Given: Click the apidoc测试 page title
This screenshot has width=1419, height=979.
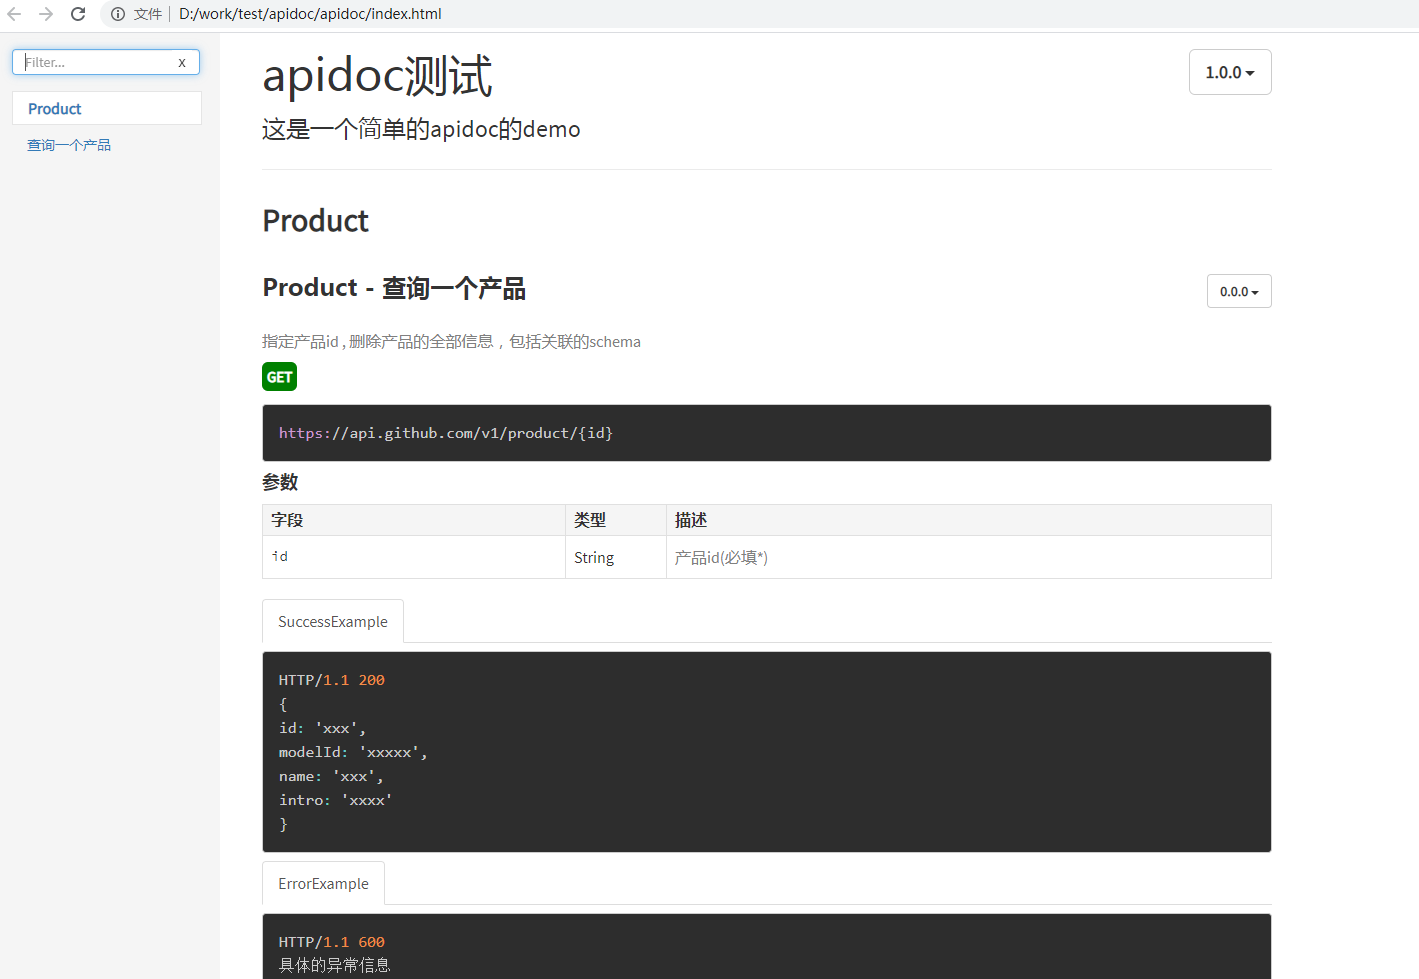Looking at the screenshot, I should point(377,76).
